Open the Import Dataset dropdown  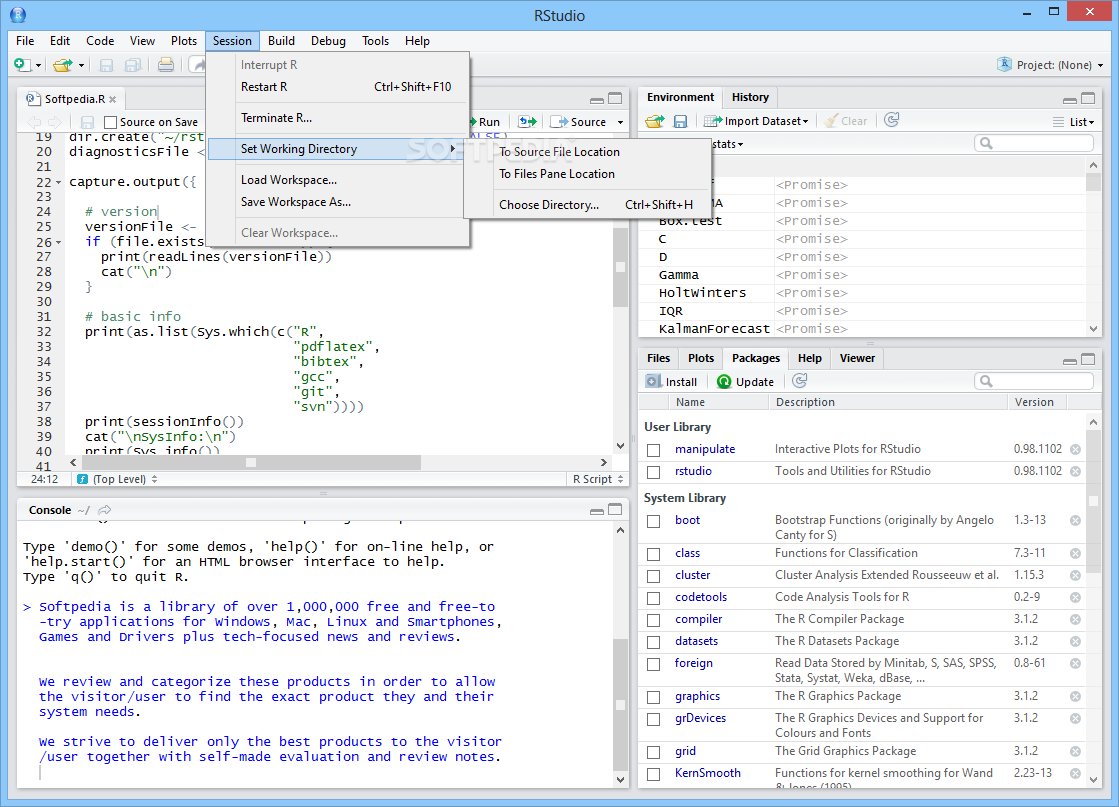tap(756, 121)
